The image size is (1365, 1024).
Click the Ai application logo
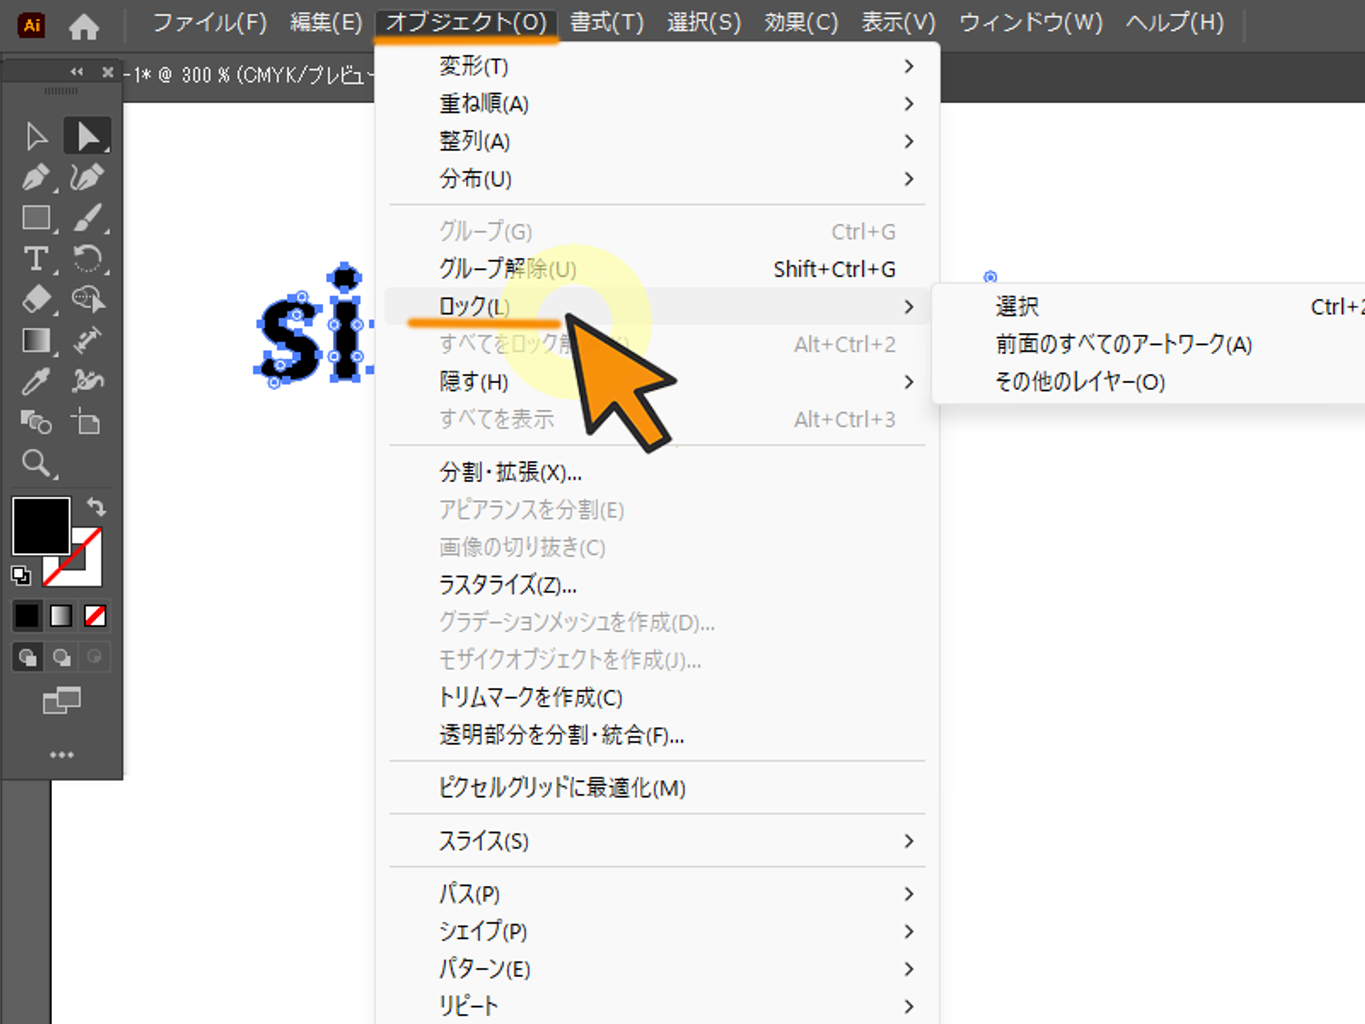[31, 25]
